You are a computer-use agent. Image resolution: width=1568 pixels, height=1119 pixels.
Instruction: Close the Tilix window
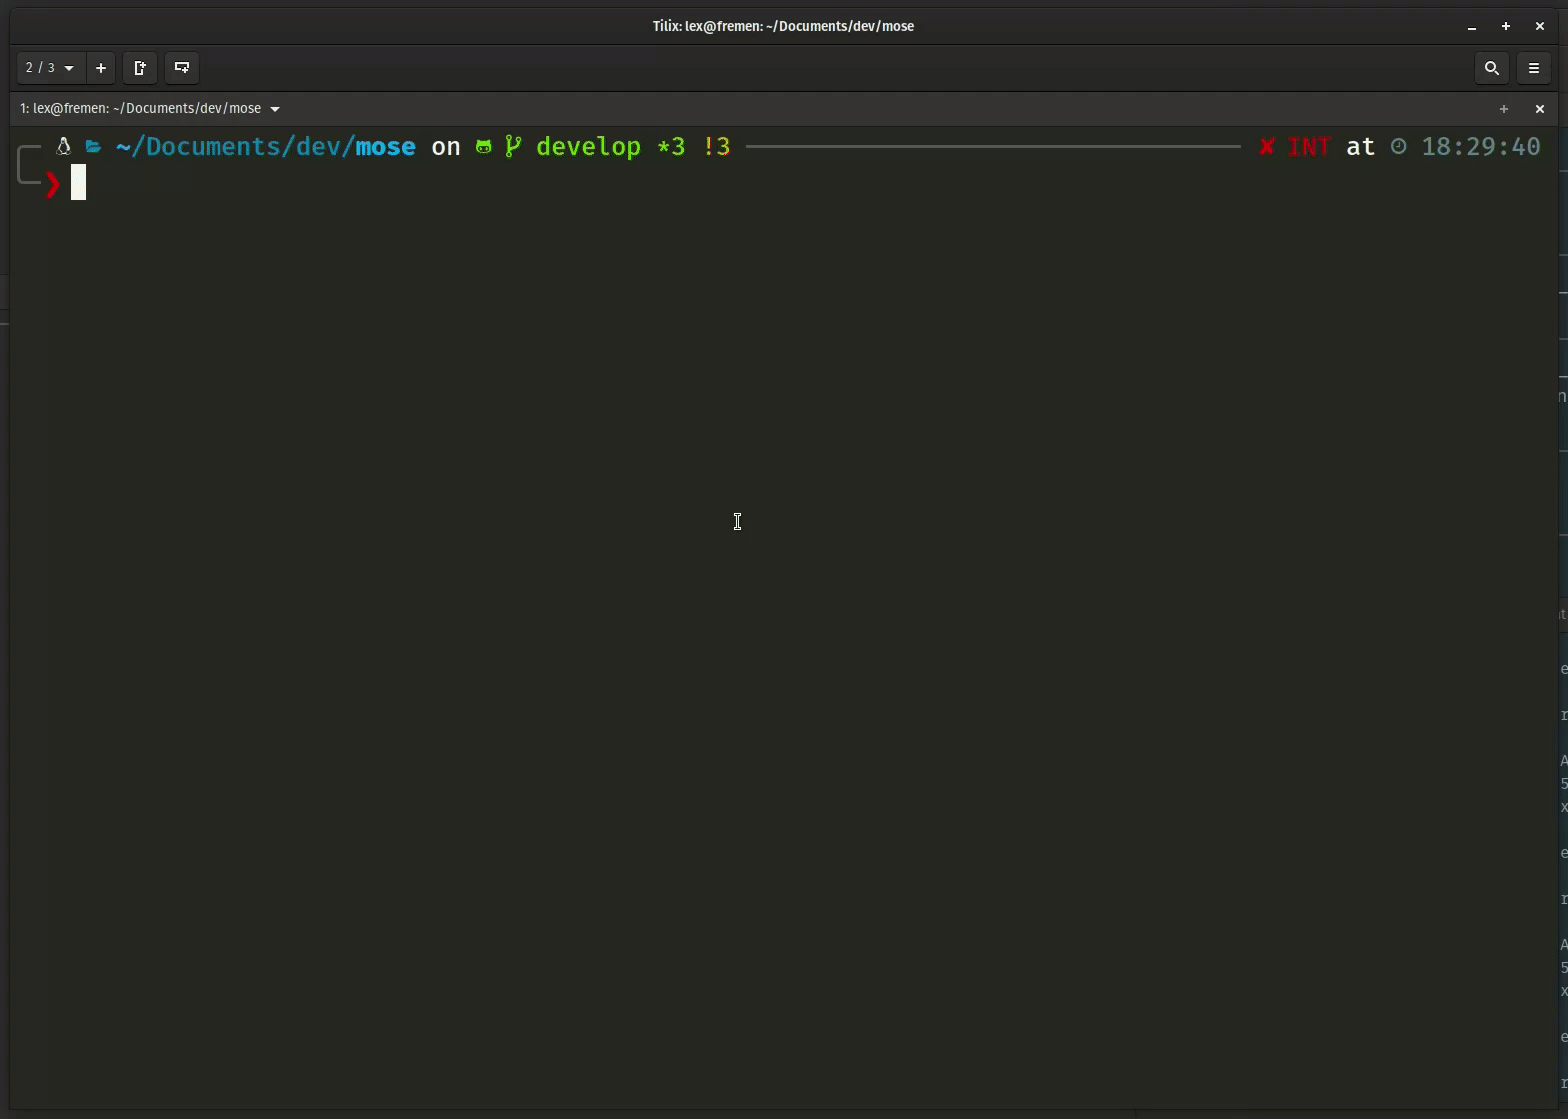coord(1540,27)
